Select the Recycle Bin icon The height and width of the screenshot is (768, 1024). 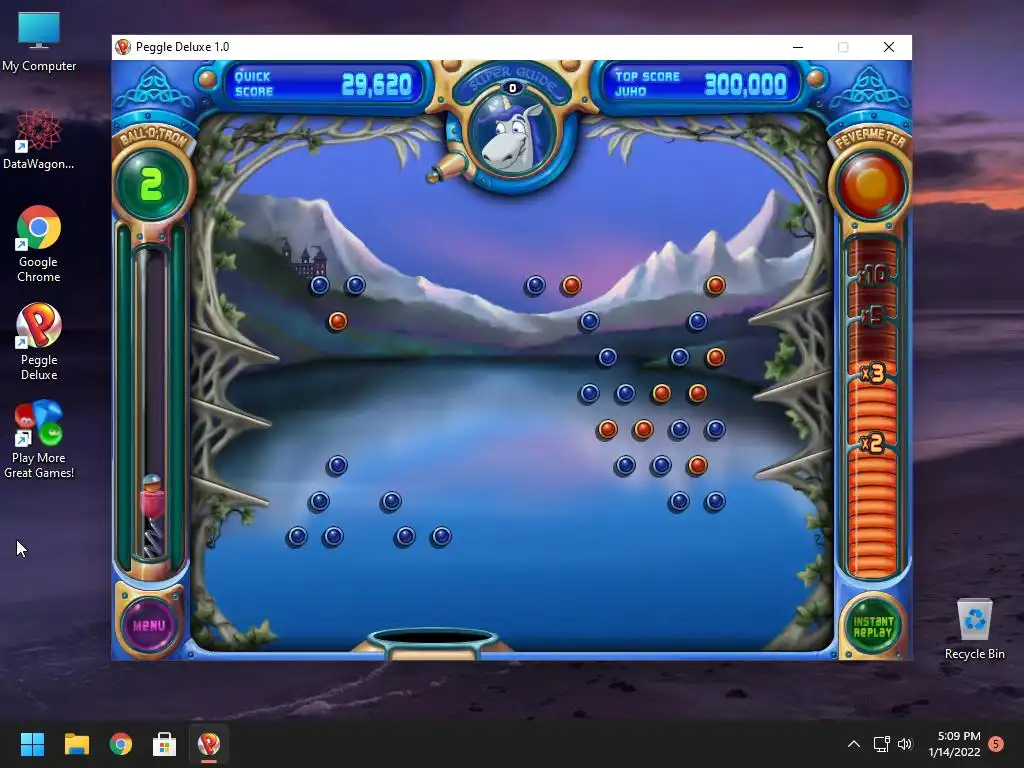(x=974, y=629)
